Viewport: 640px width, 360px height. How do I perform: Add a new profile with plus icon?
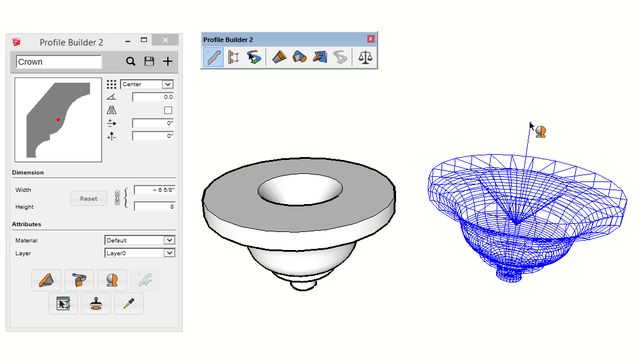167,61
